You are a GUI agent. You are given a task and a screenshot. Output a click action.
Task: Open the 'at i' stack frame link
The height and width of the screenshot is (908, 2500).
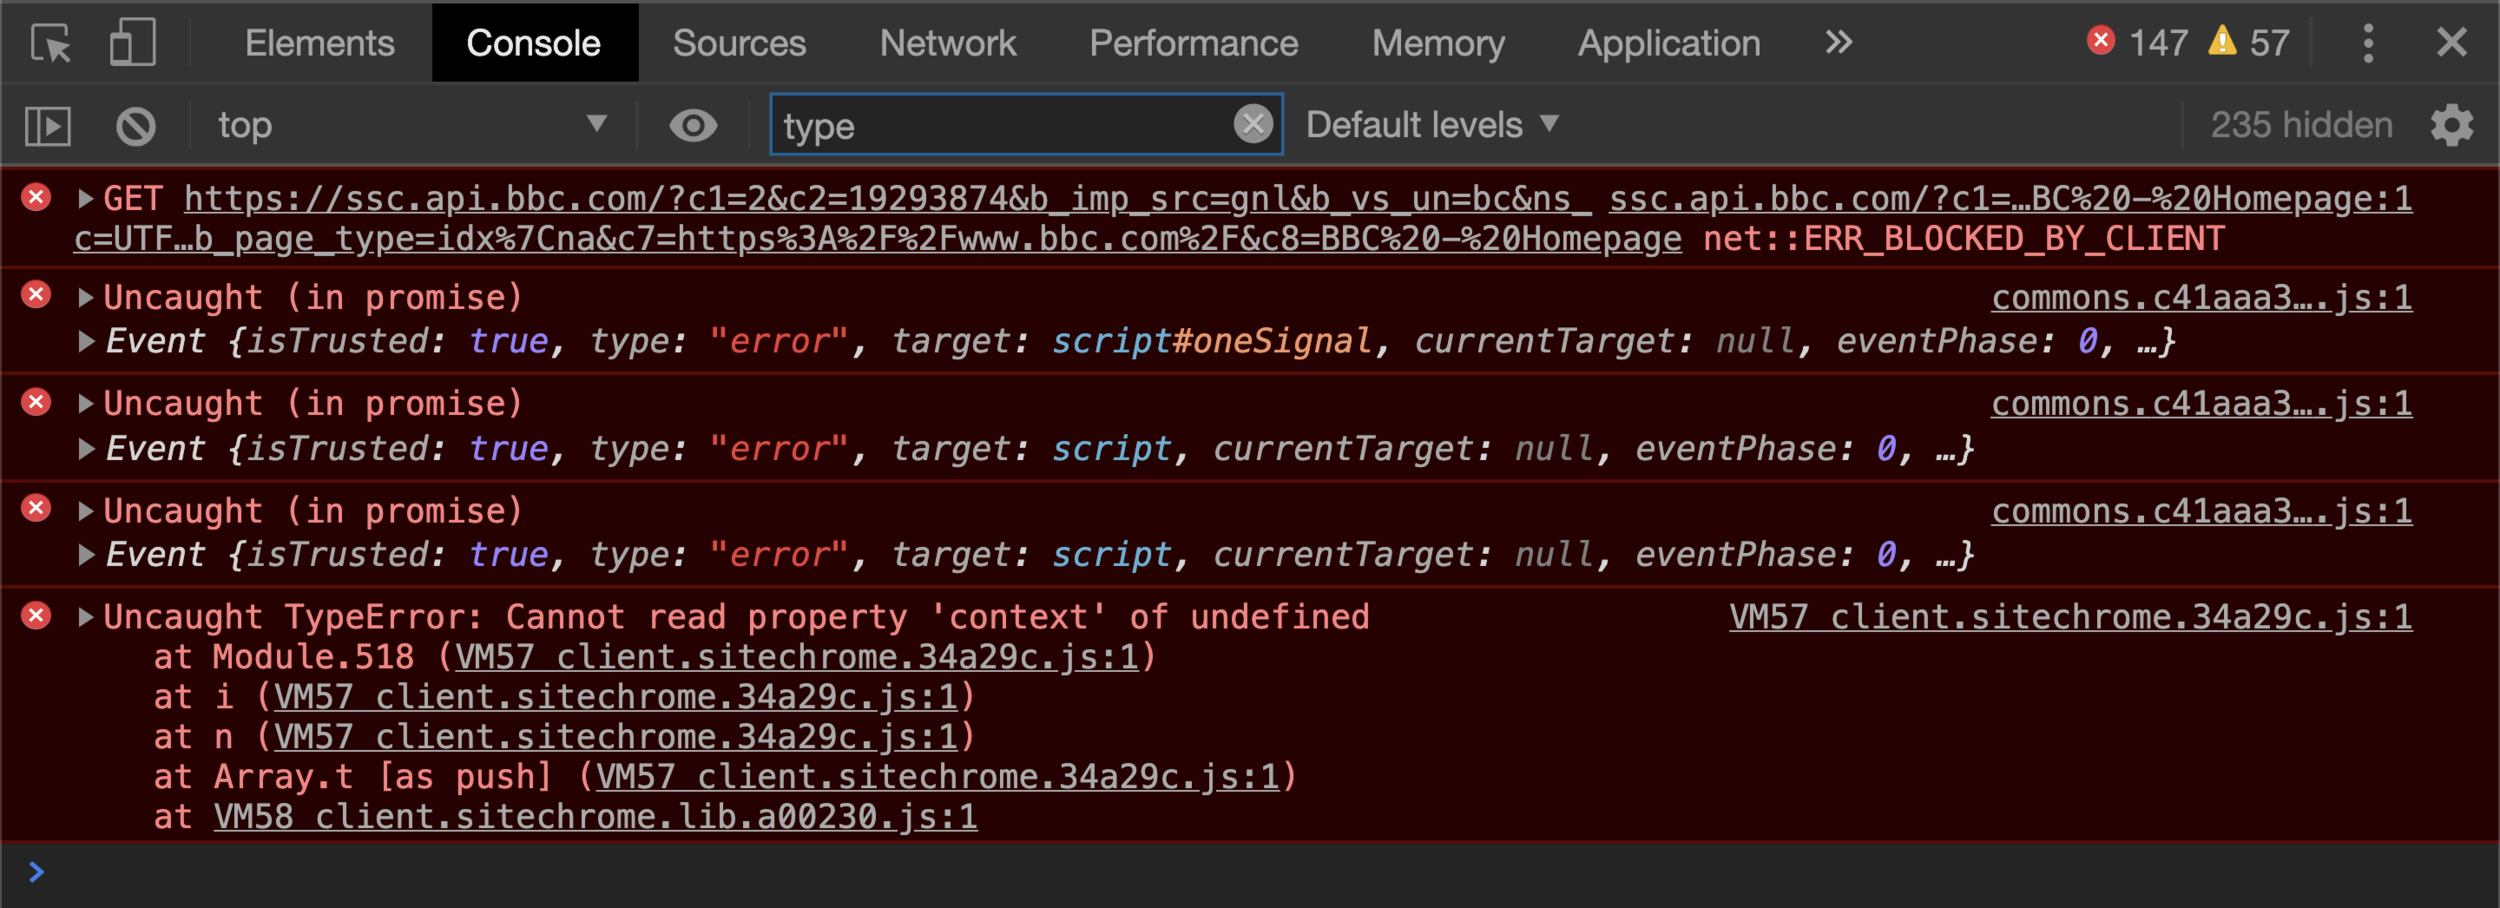click(616, 697)
